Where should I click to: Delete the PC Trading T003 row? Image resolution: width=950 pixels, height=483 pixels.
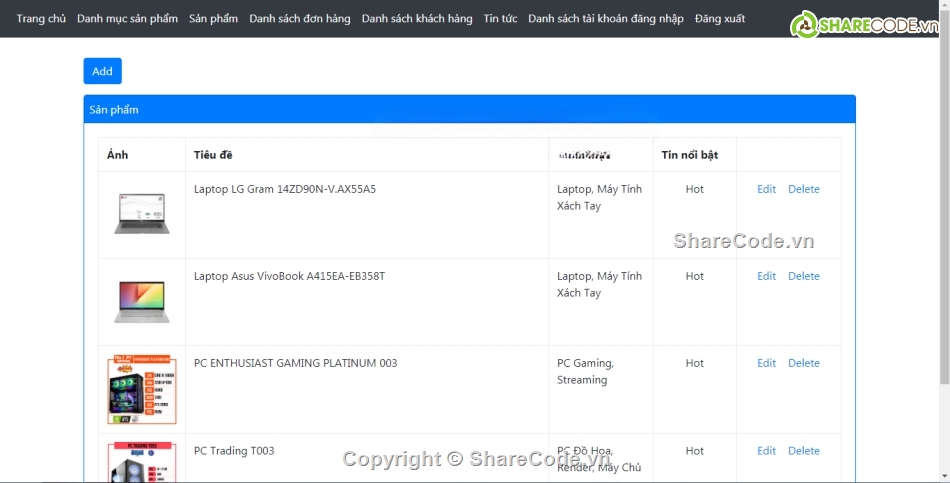pyautogui.click(x=804, y=451)
